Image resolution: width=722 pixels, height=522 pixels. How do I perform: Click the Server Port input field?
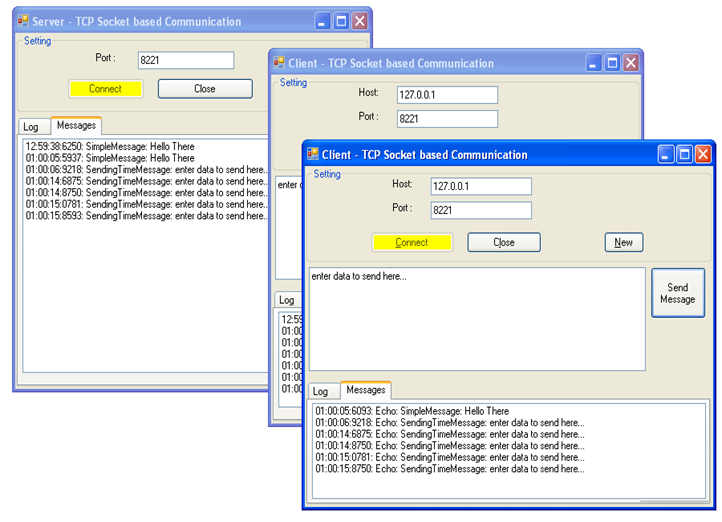185,60
